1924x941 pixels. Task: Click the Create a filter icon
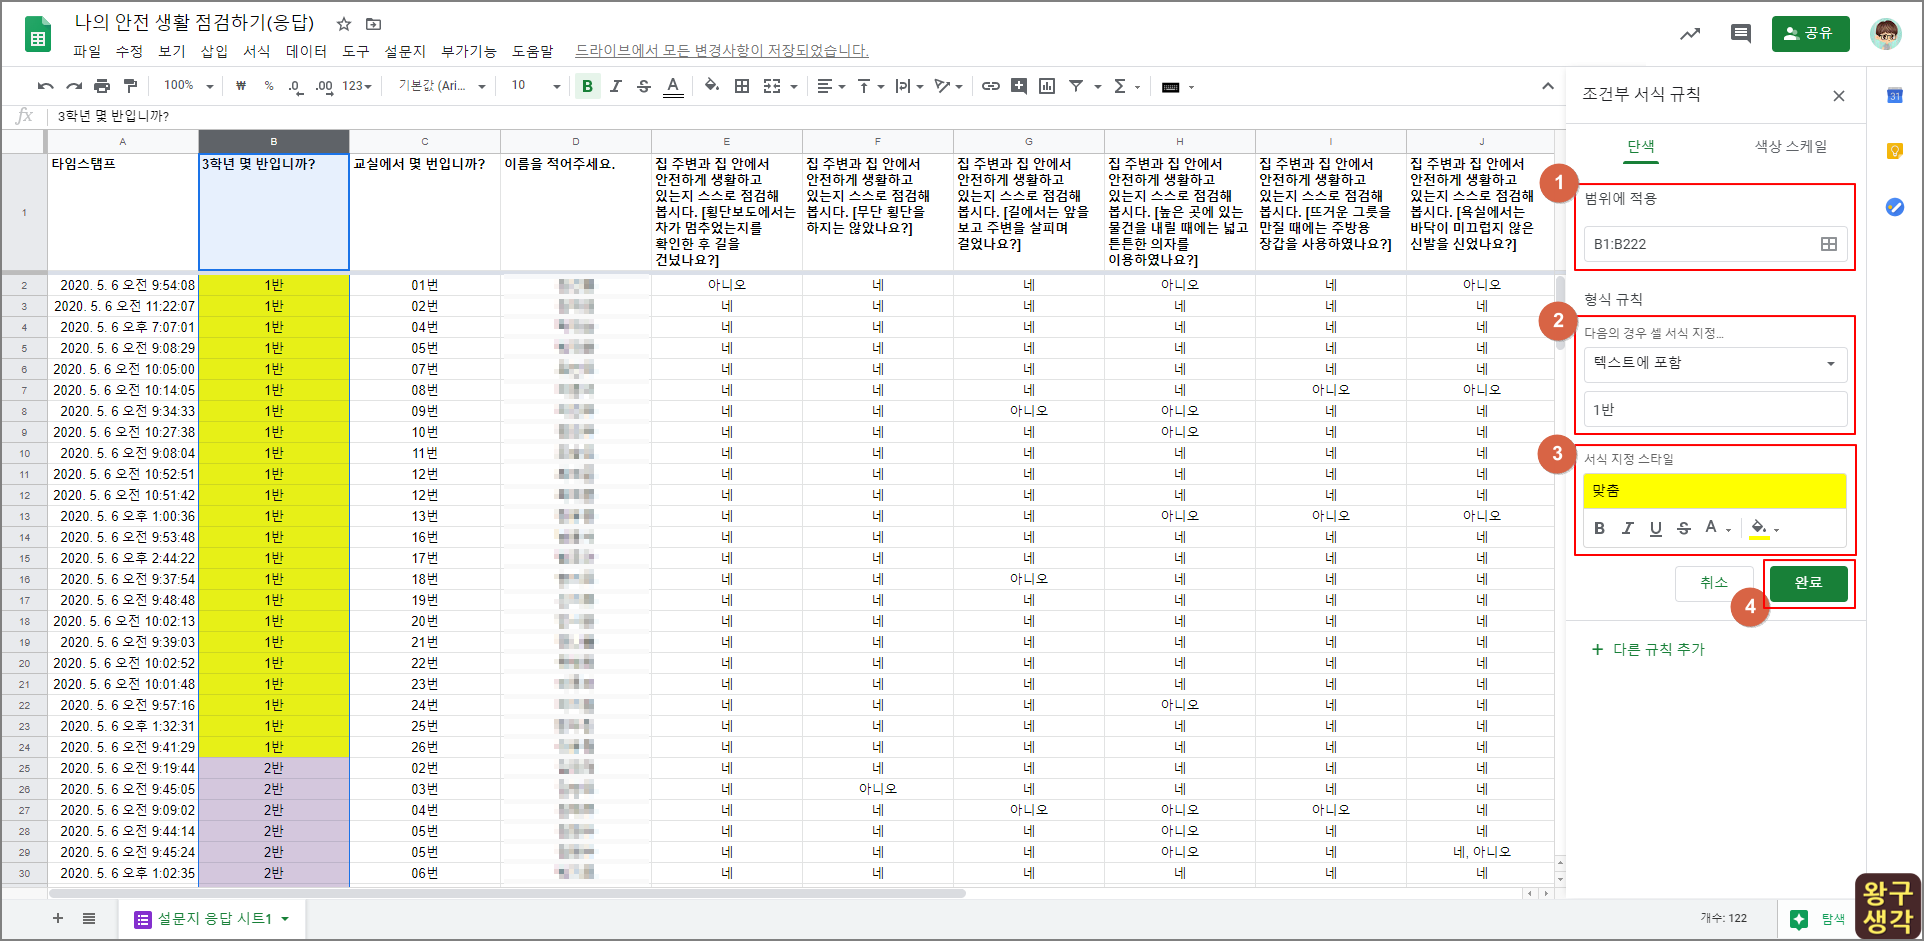[1076, 86]
